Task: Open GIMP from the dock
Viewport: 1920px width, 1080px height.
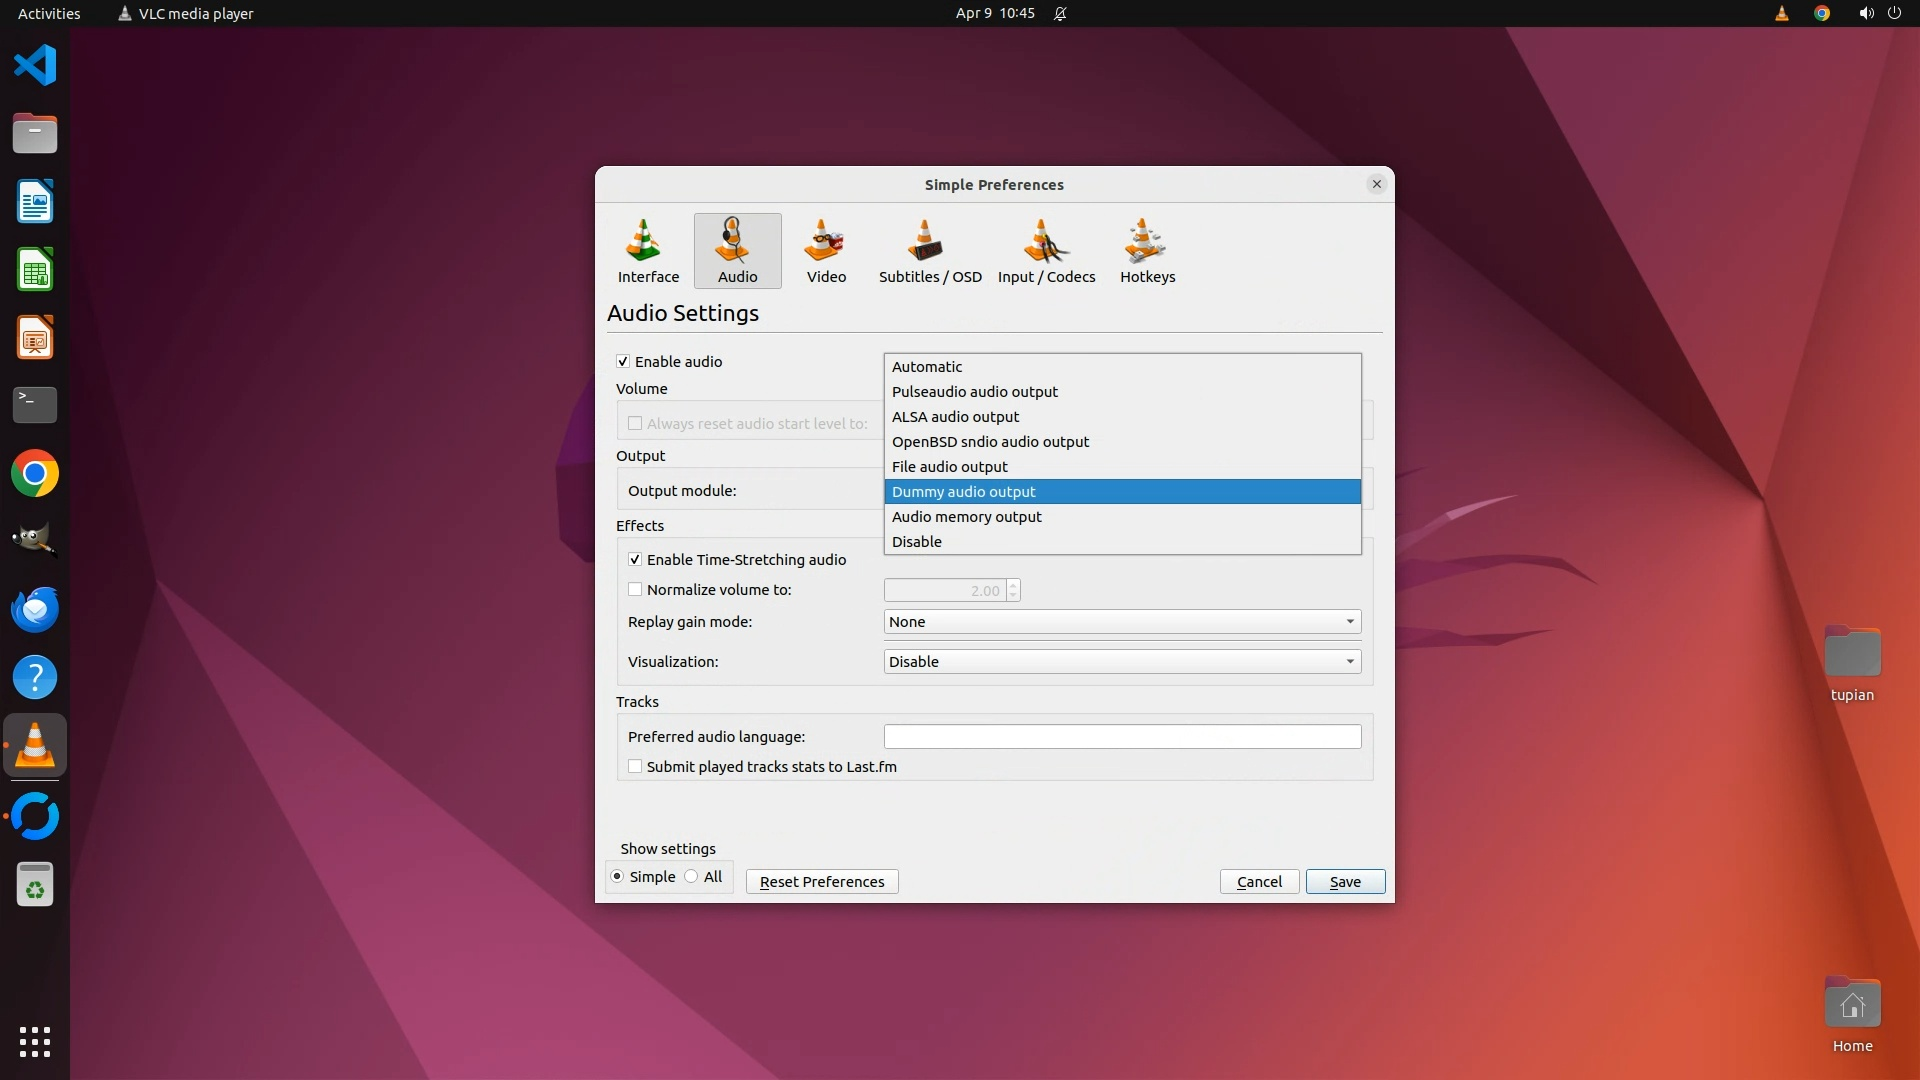Action: [x=35, y=541]
